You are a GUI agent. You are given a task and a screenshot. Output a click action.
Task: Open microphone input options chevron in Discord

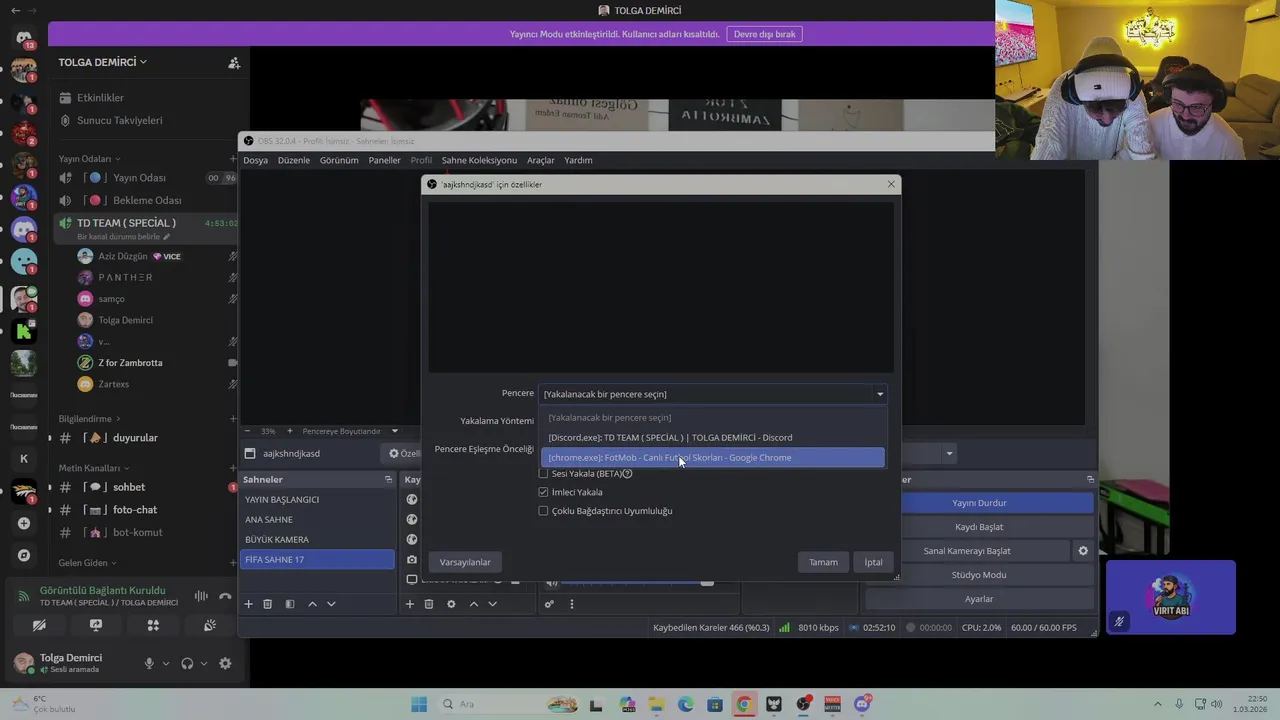166,663
